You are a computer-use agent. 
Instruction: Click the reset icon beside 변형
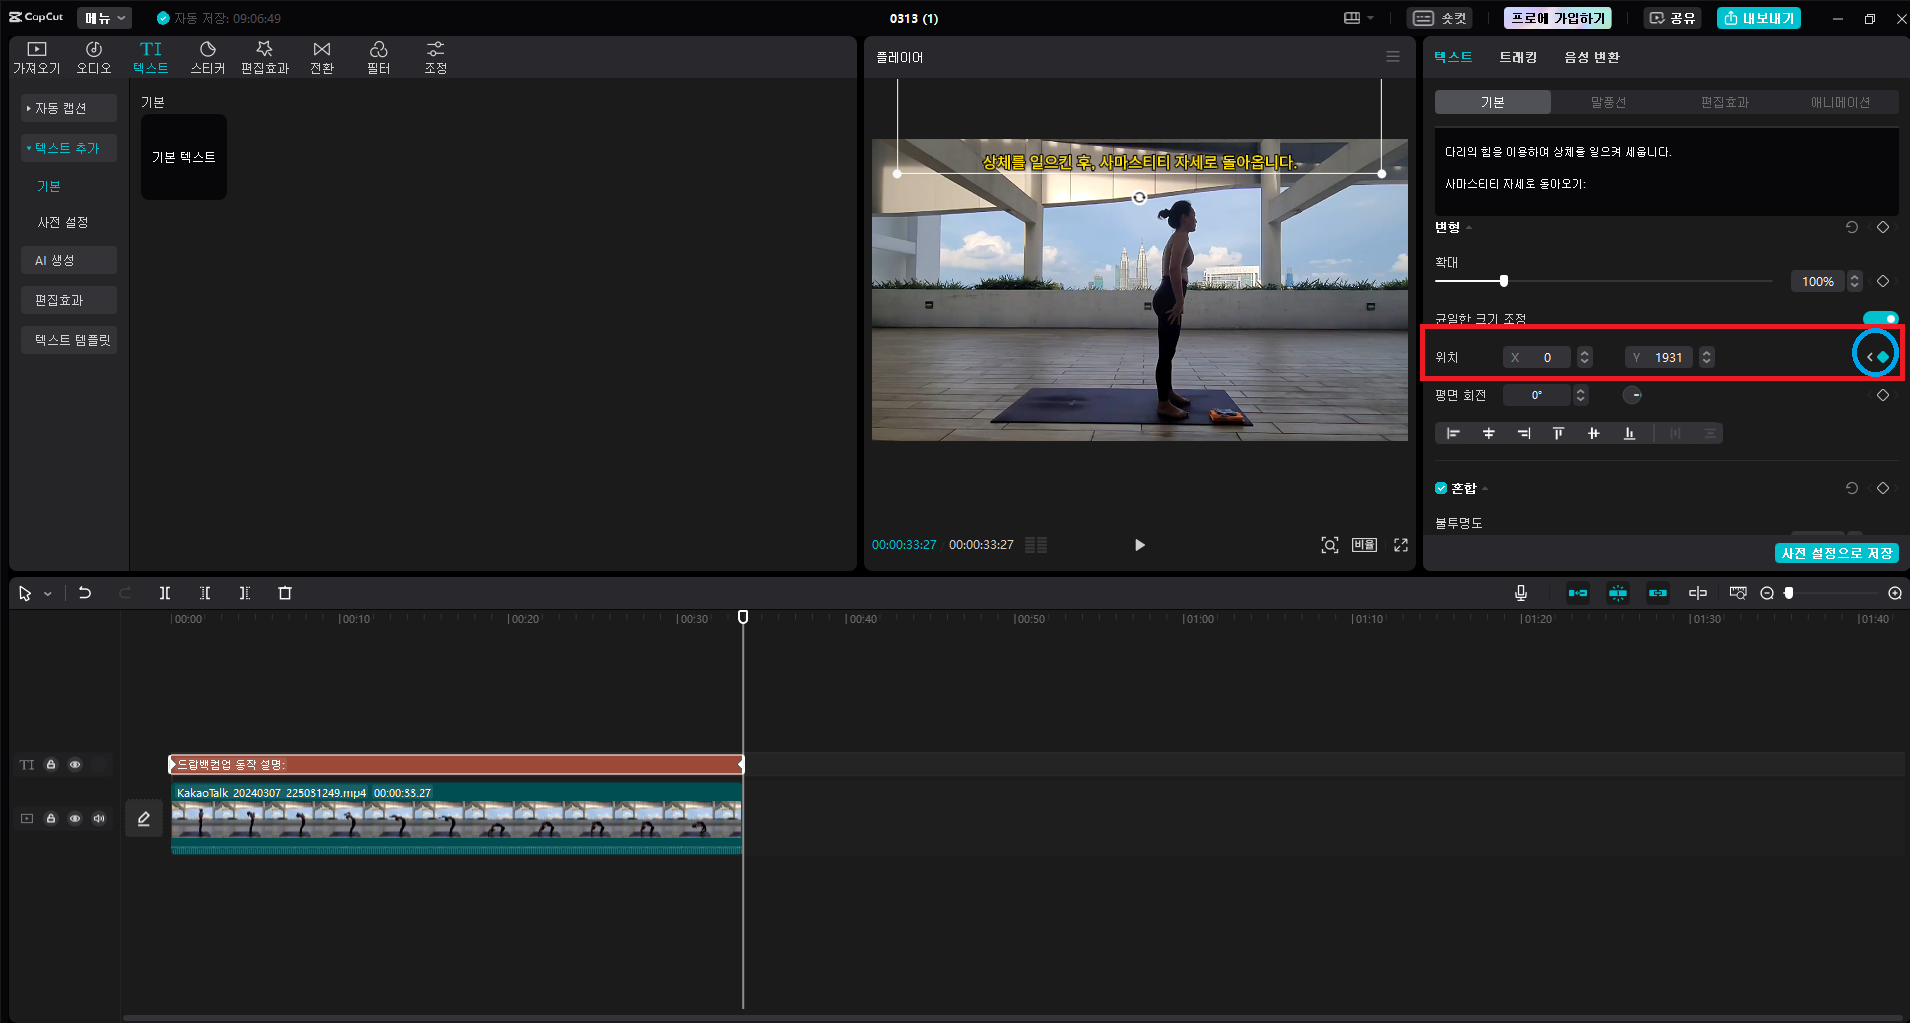(x=1852, y=227)
